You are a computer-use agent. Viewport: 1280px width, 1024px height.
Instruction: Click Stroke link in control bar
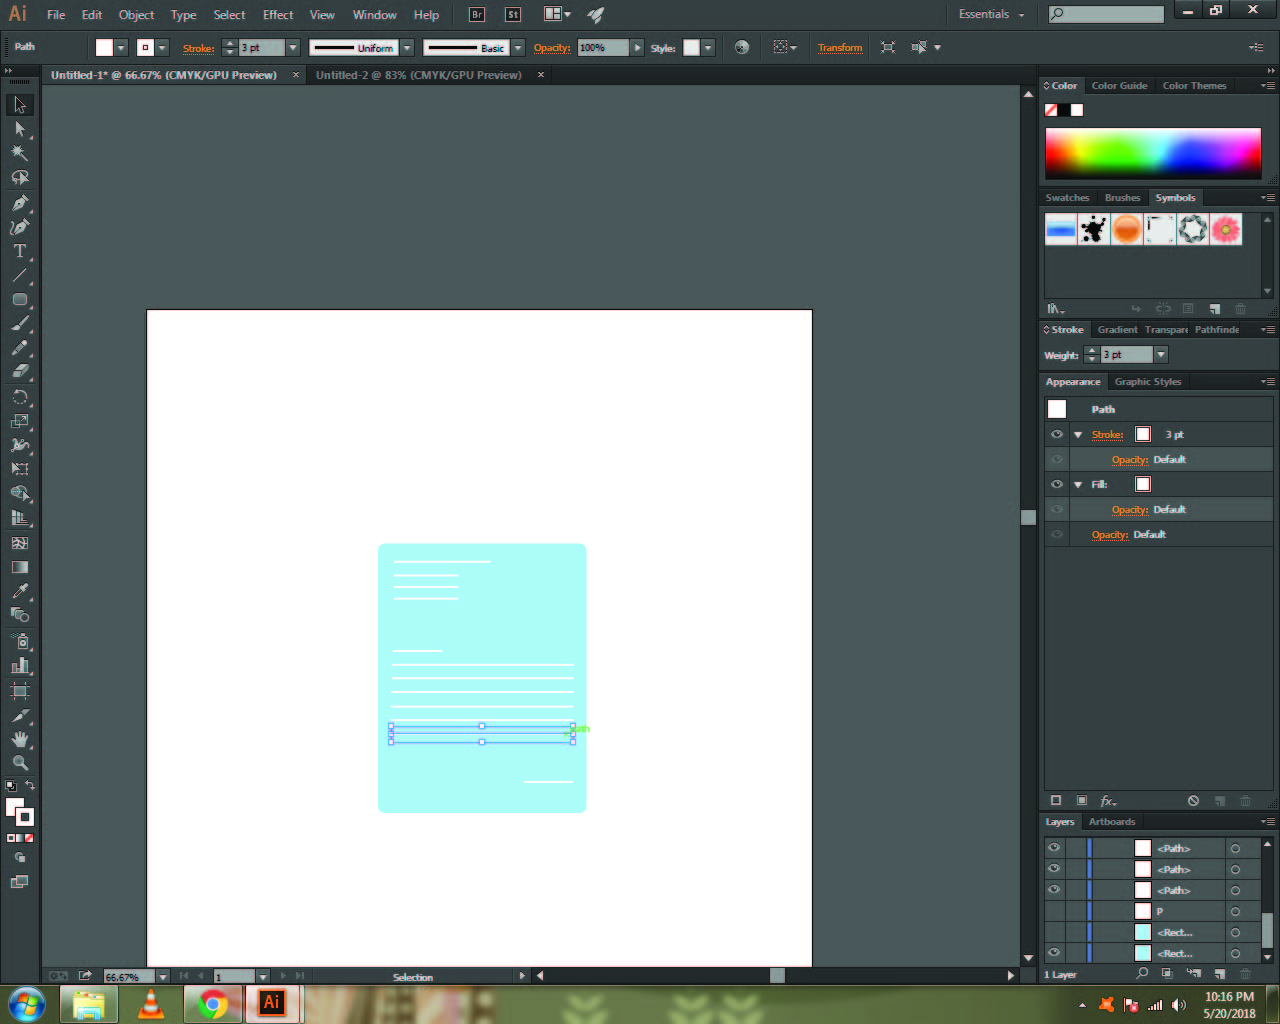pyautogui.click(x=198, y=48)
